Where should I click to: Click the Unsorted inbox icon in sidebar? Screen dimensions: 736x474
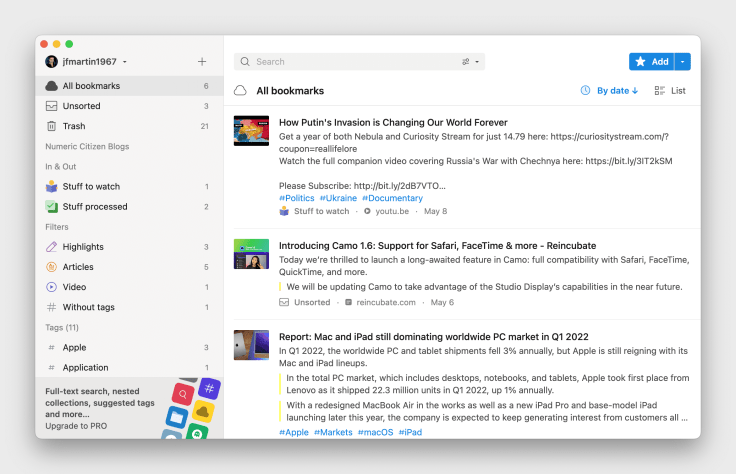[x=51, y=106]
